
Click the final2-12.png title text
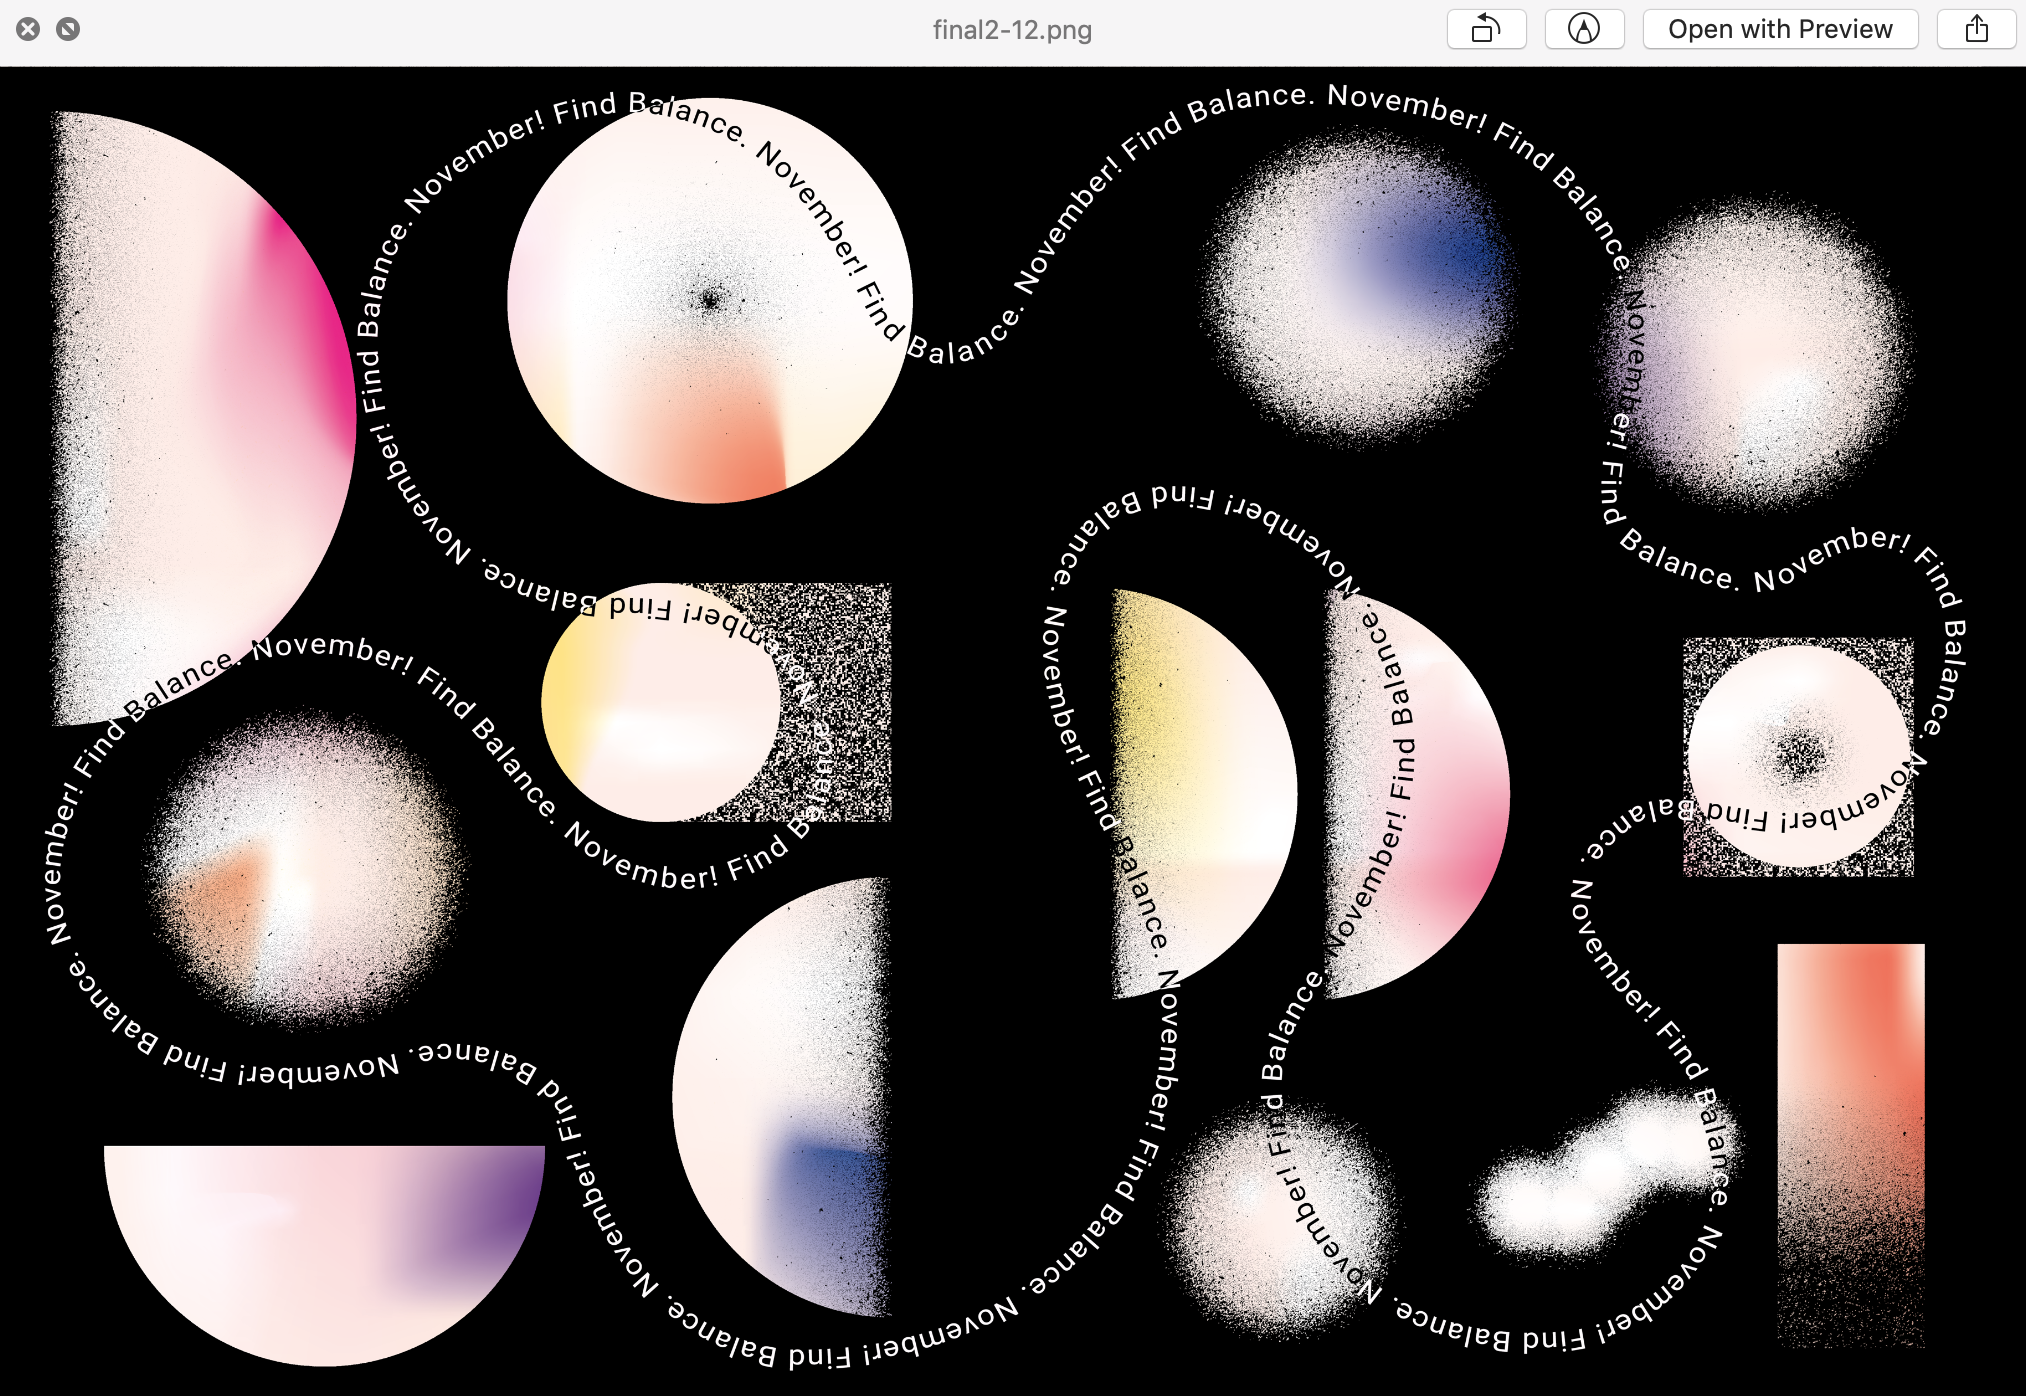point(1011,30)
